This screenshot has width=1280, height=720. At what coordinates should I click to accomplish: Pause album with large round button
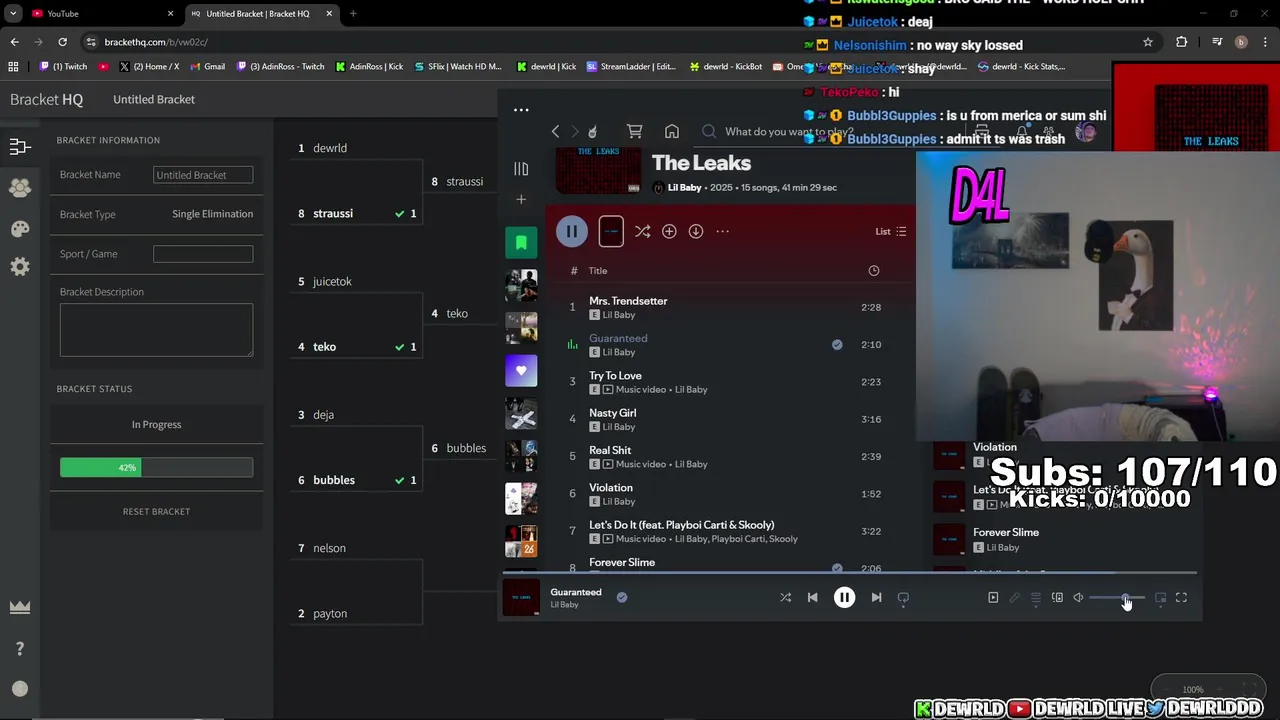point(572,231)
